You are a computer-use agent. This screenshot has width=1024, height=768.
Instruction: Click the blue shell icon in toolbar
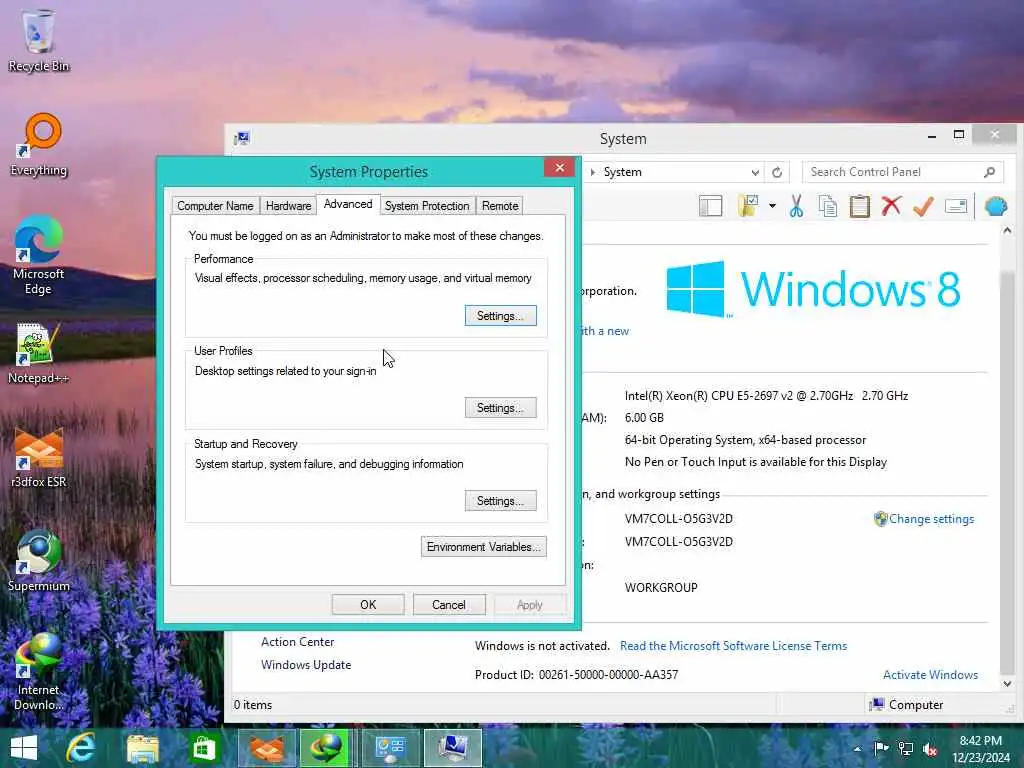(x=995, y=206)
